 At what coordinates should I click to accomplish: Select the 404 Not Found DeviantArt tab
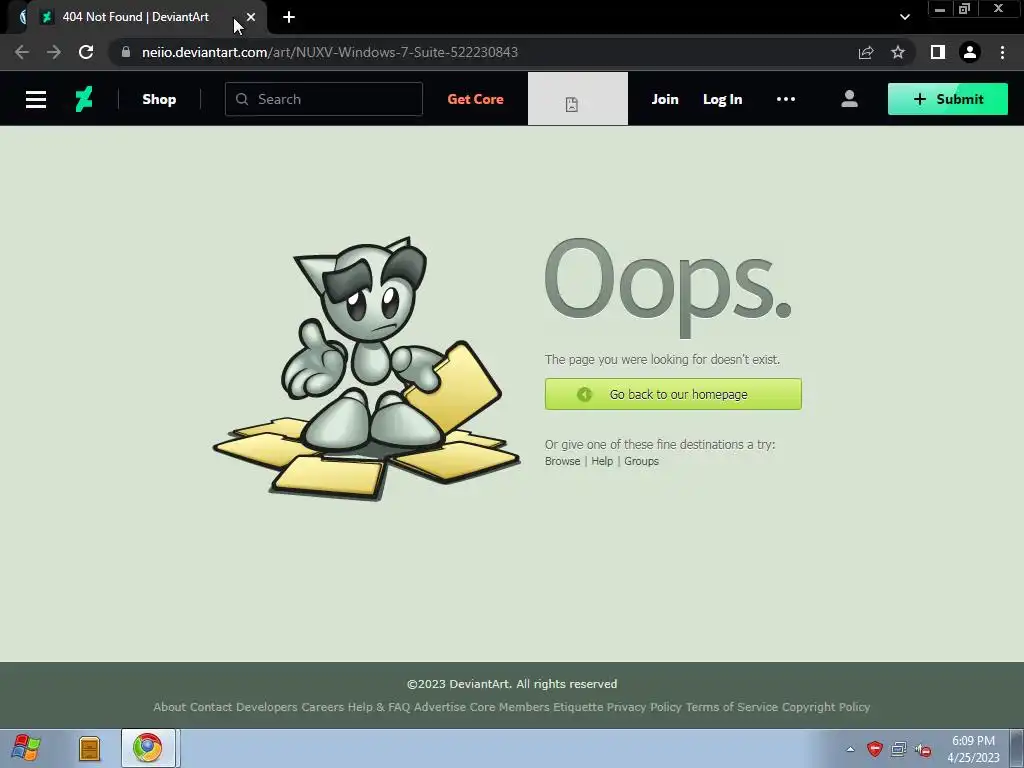(x=136, y=17)
